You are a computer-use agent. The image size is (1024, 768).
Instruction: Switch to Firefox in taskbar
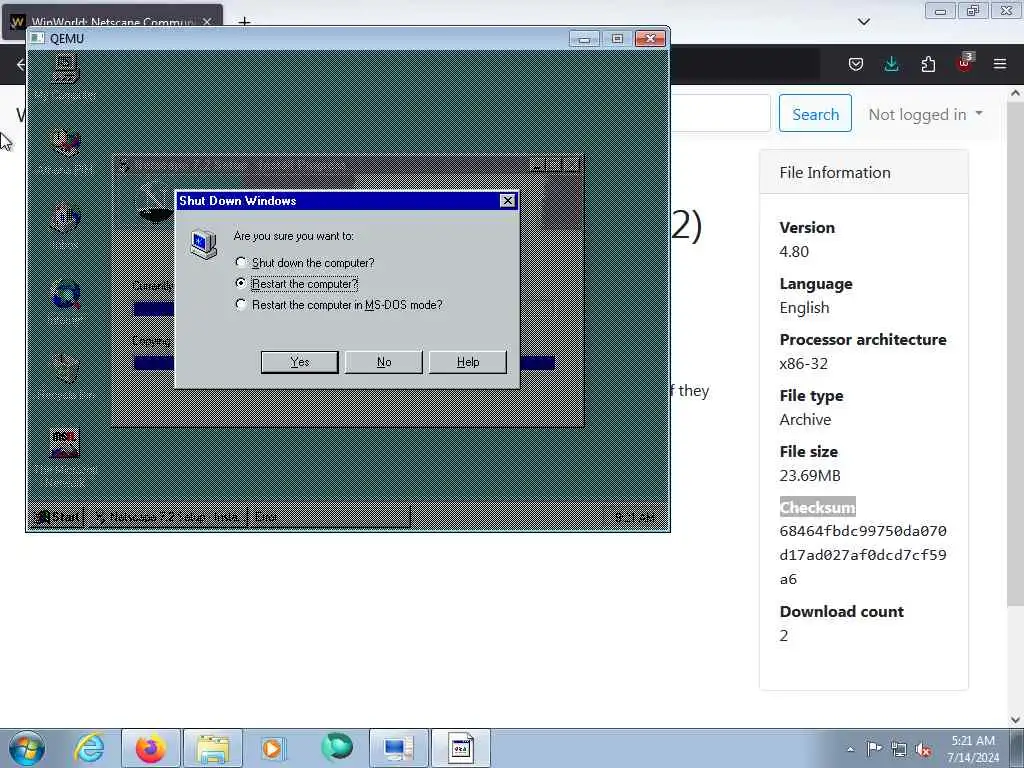point(150,748)
